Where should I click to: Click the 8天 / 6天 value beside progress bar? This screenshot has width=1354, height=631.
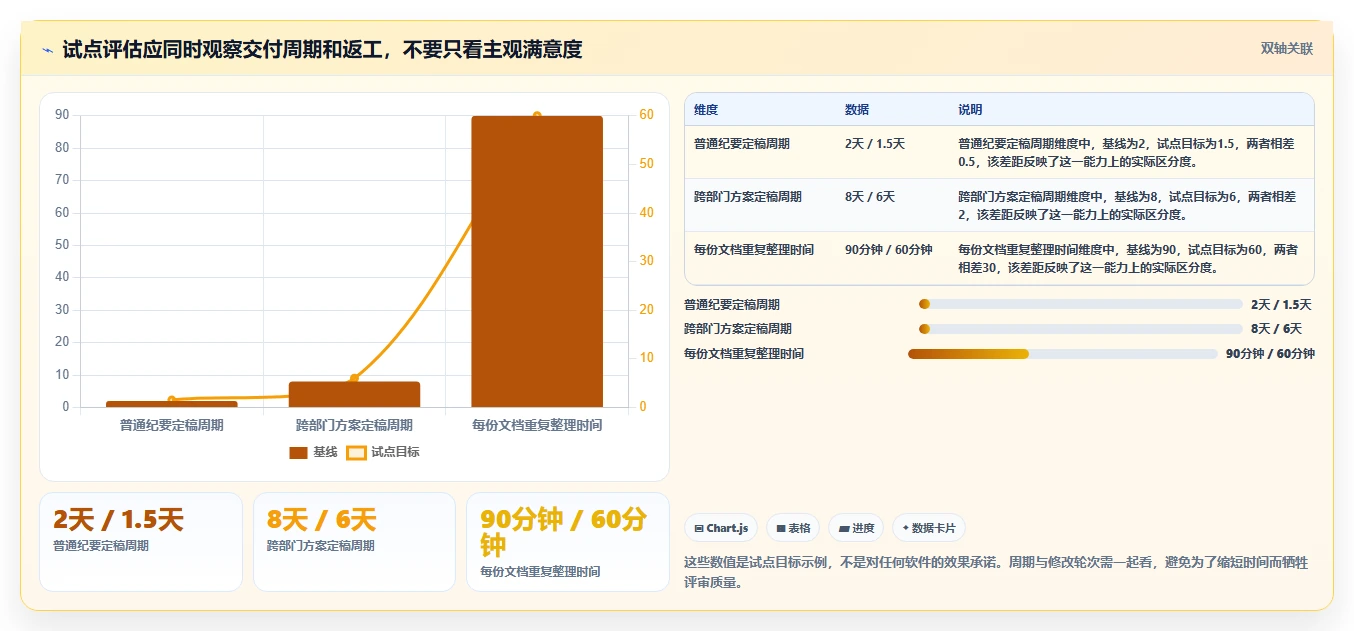(1276, 329)
